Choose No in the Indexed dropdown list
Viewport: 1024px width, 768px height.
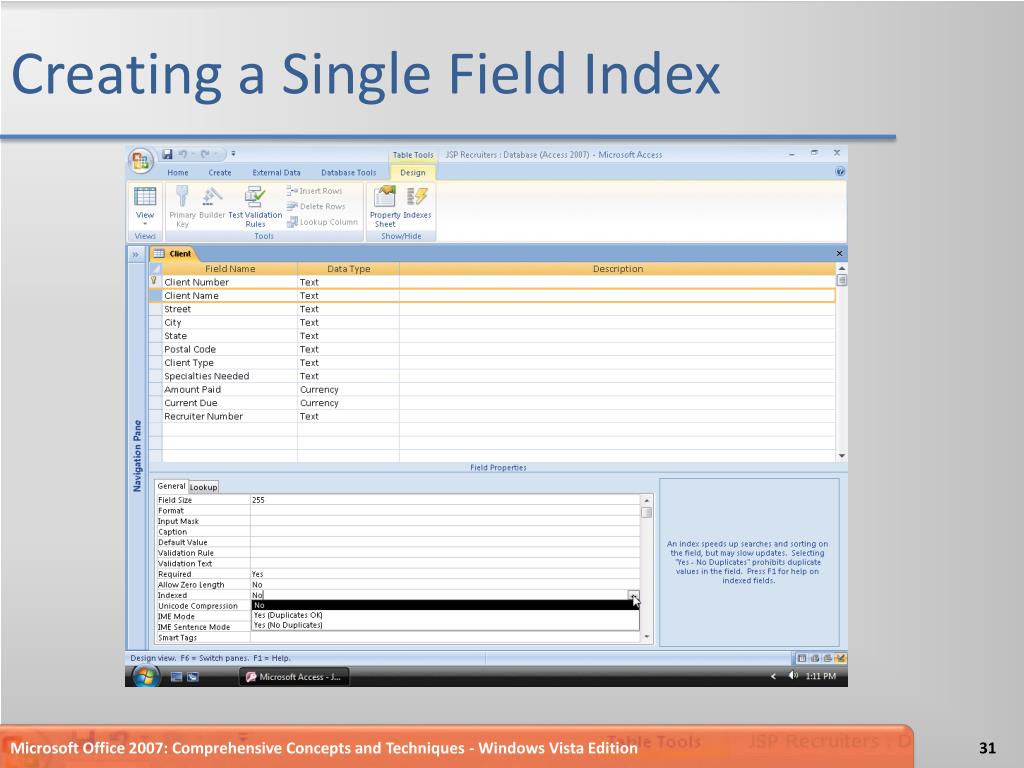click(445, 605)
